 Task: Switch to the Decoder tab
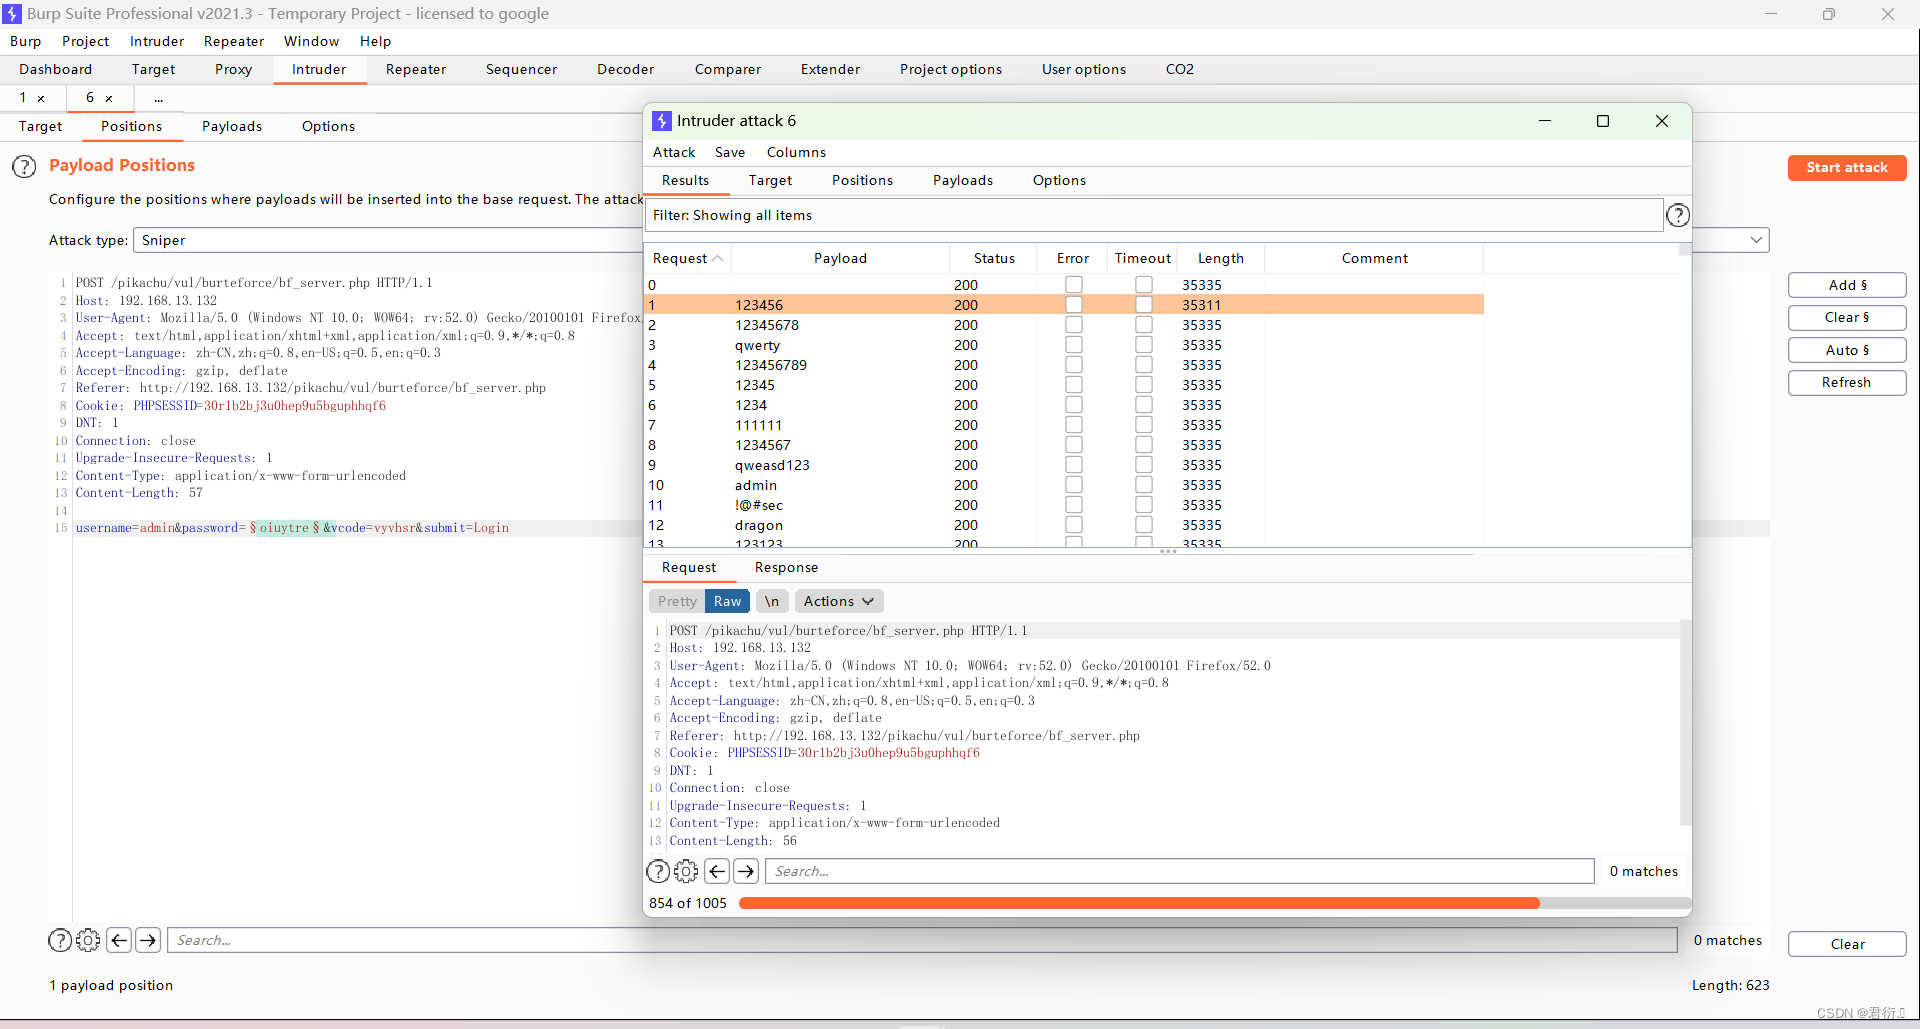[x=625, y=69]
